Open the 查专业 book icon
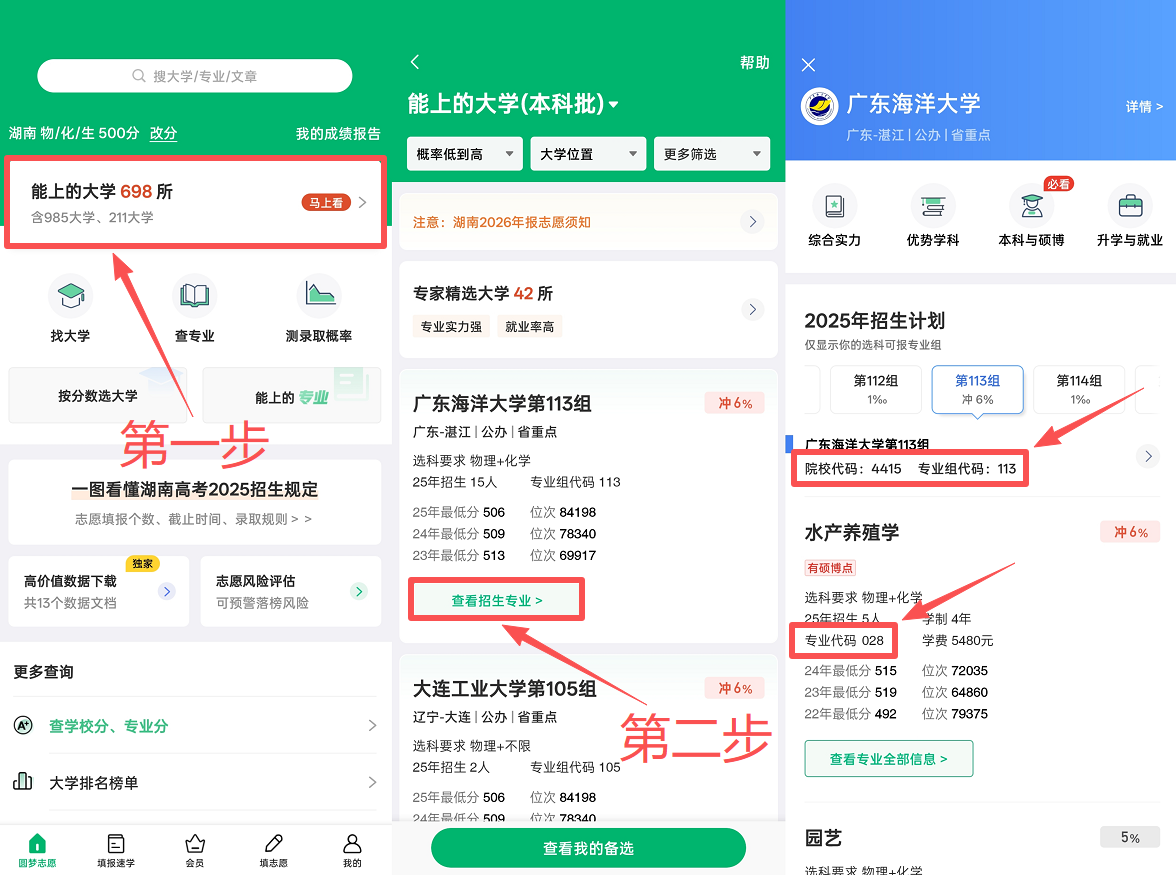 click(x=194, y=296)
